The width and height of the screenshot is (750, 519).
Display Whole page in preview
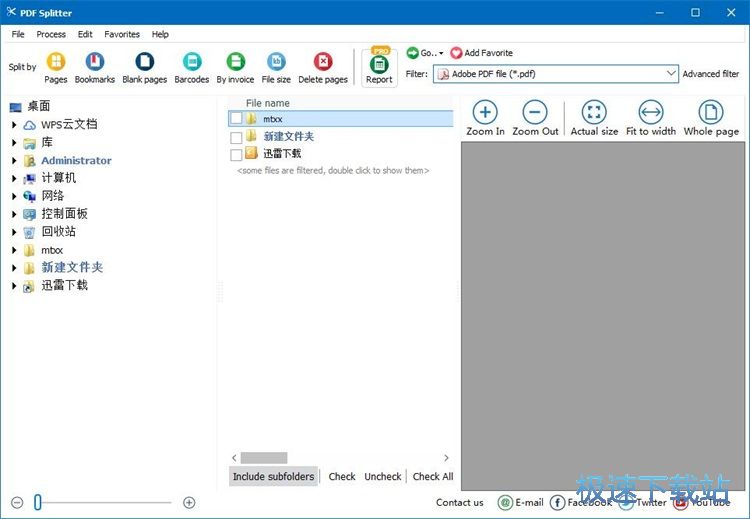point(711,118)
